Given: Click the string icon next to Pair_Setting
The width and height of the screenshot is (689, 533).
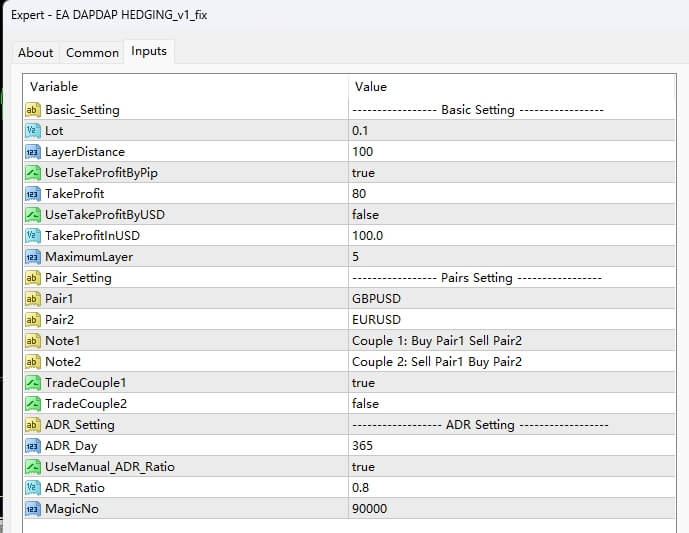Looking at the screenshot, I should click(x=33, y=278).
